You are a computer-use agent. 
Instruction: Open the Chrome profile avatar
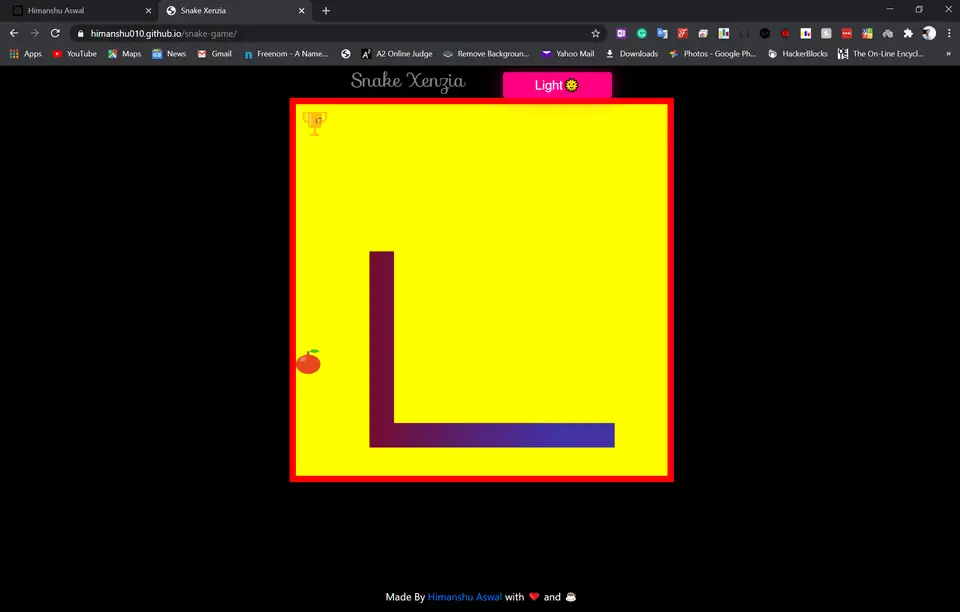(x=929, y=33)
